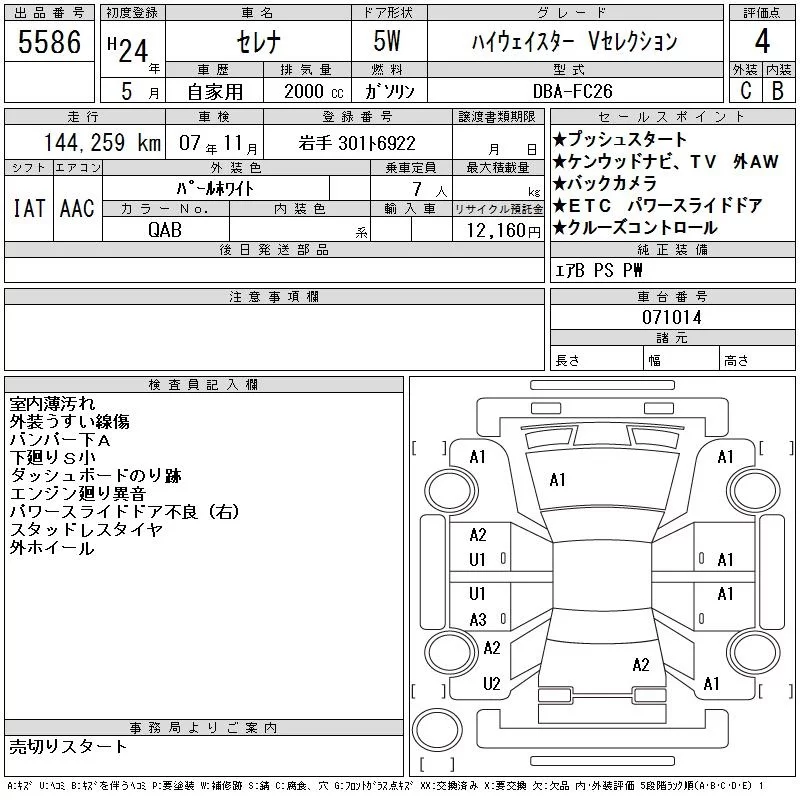Select the overall evaluation score 4
Viewport: 800px width, 800px height.
(762, 41)
